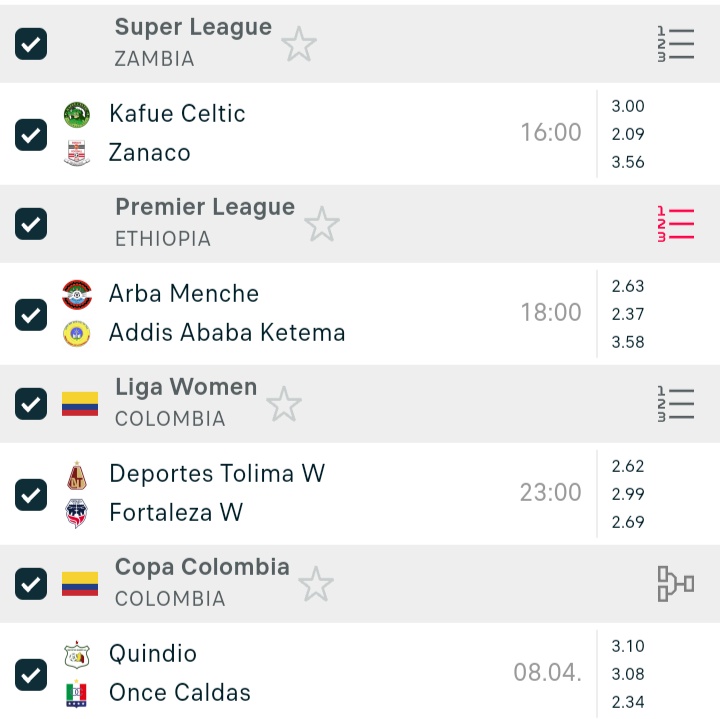
Task: Open red Ethiopia Premier League standings icon
Action: coord(675,224)
